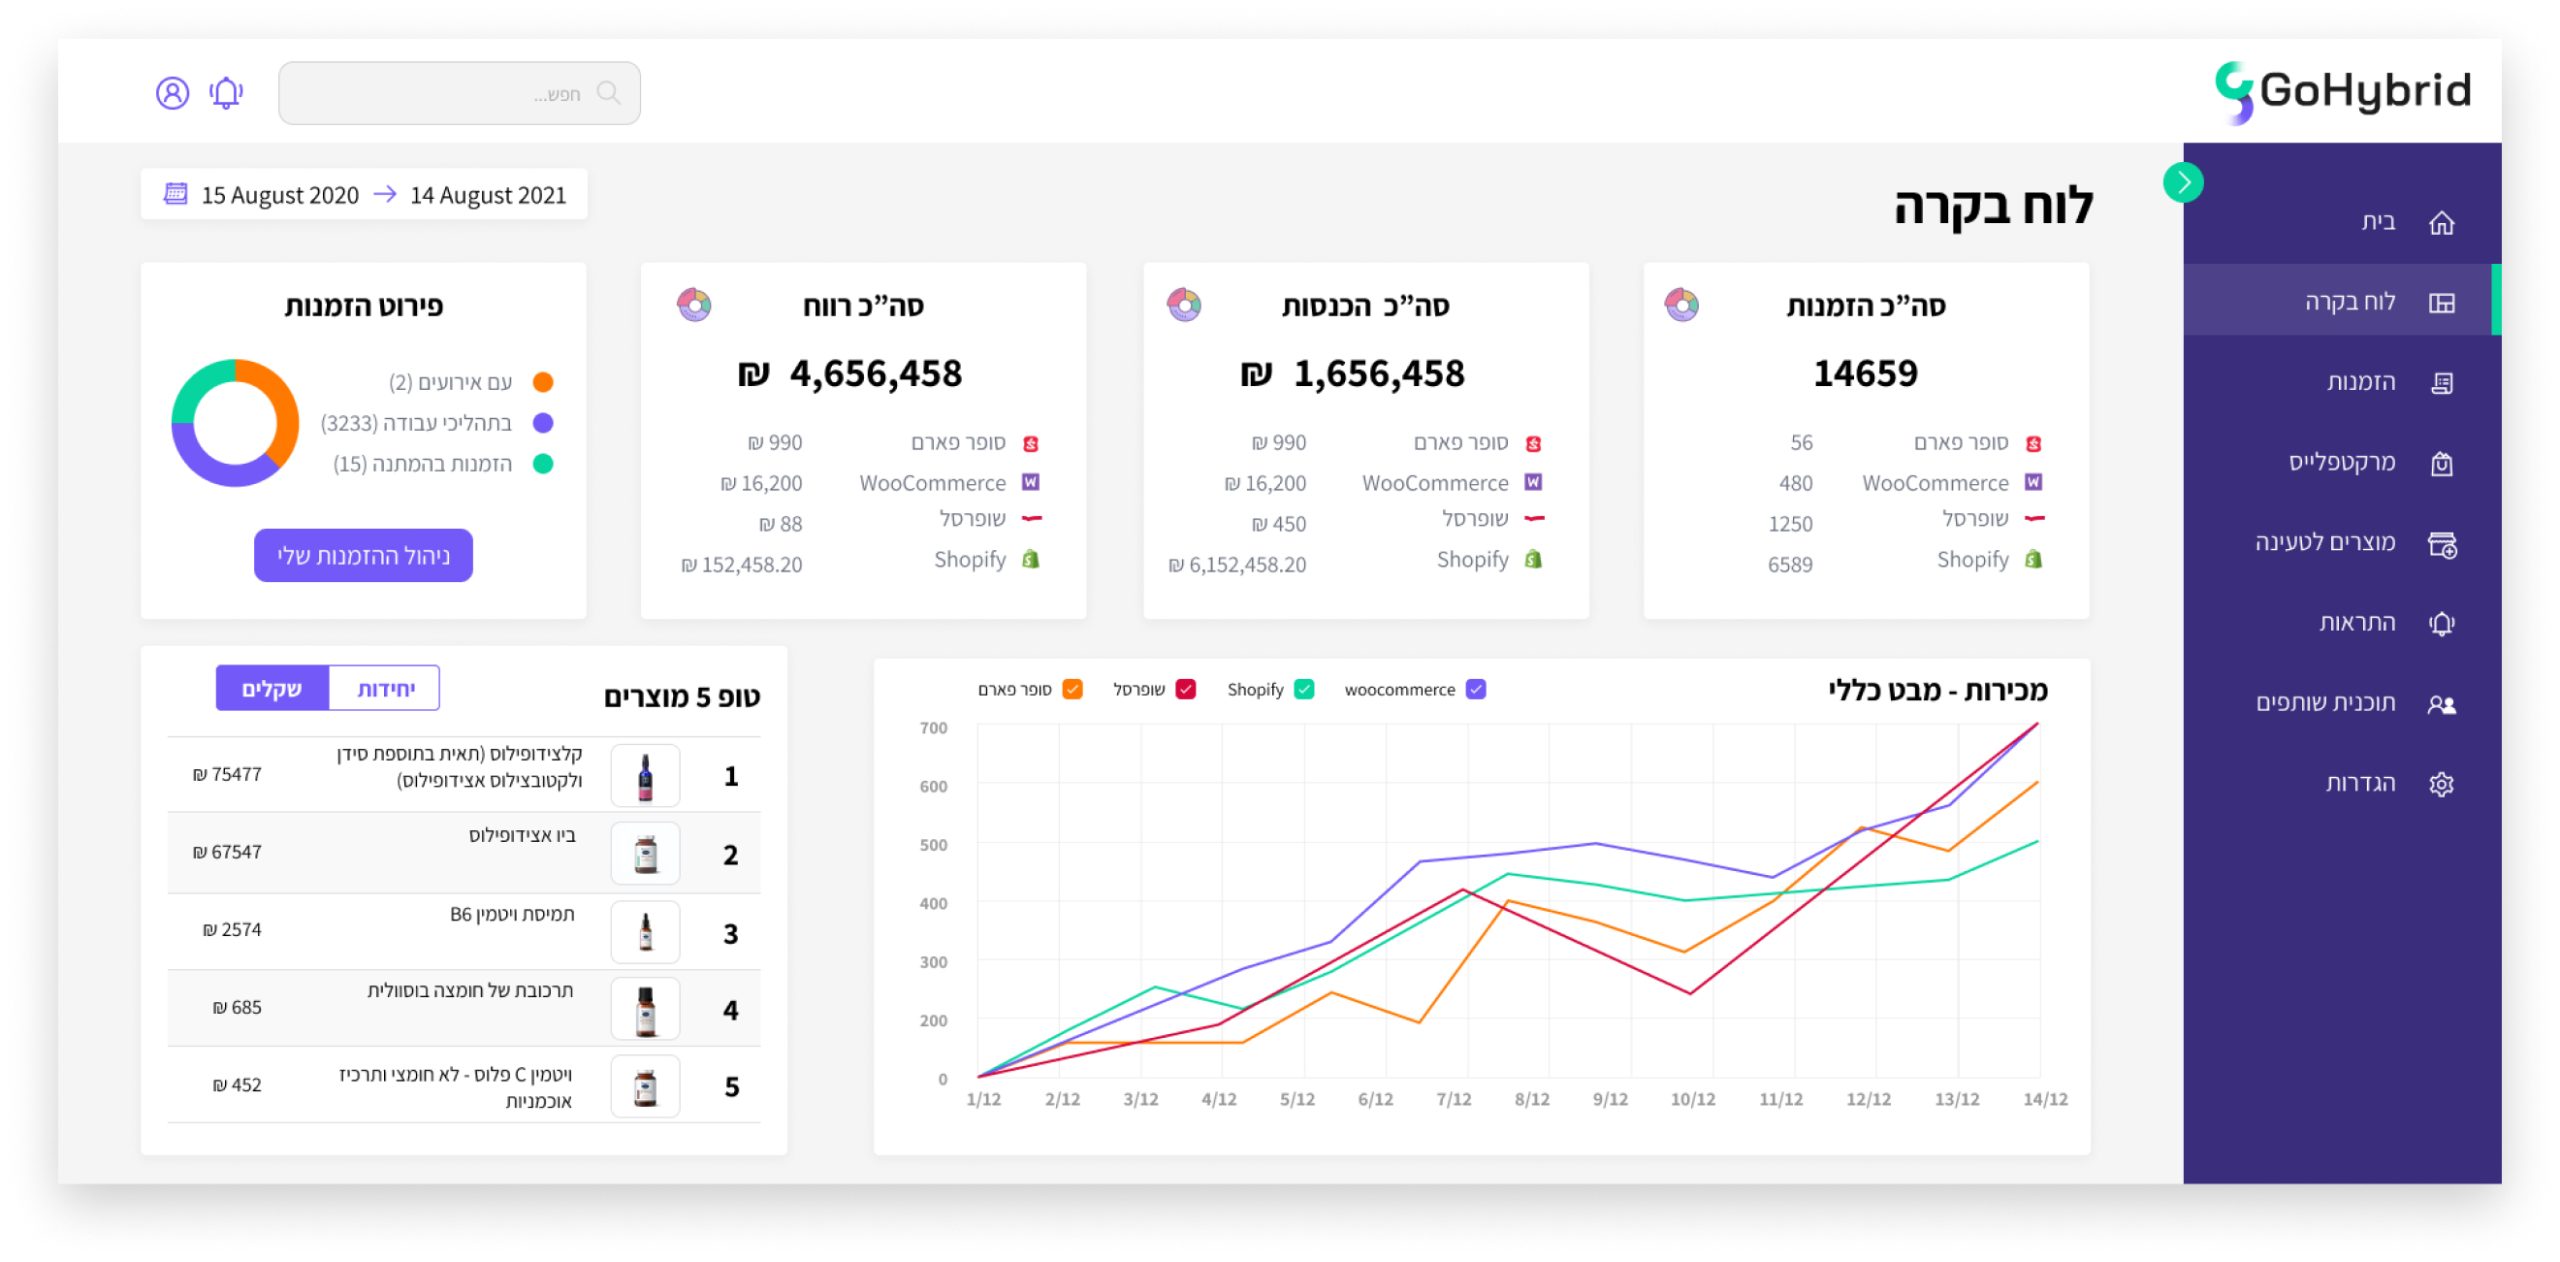Screen dimensions: 2560x1262
Task: Click product 4 bottle thumbnail
Action: [x=645, y=1009]
